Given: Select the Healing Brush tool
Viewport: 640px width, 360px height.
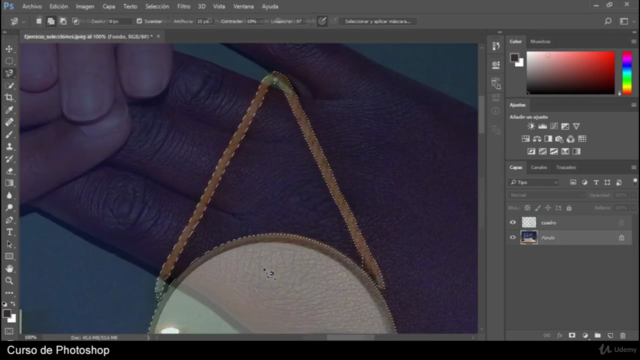Looking at the screenshot, I should [x=9, y=122].
